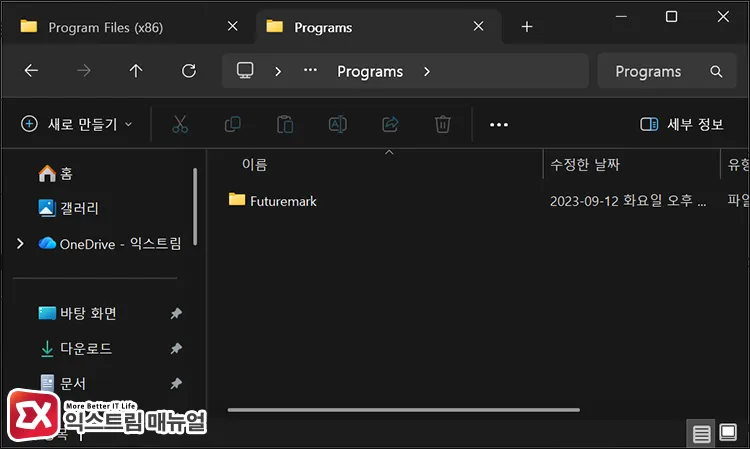Click the pin icon beside 다운로드

point(176,348)
